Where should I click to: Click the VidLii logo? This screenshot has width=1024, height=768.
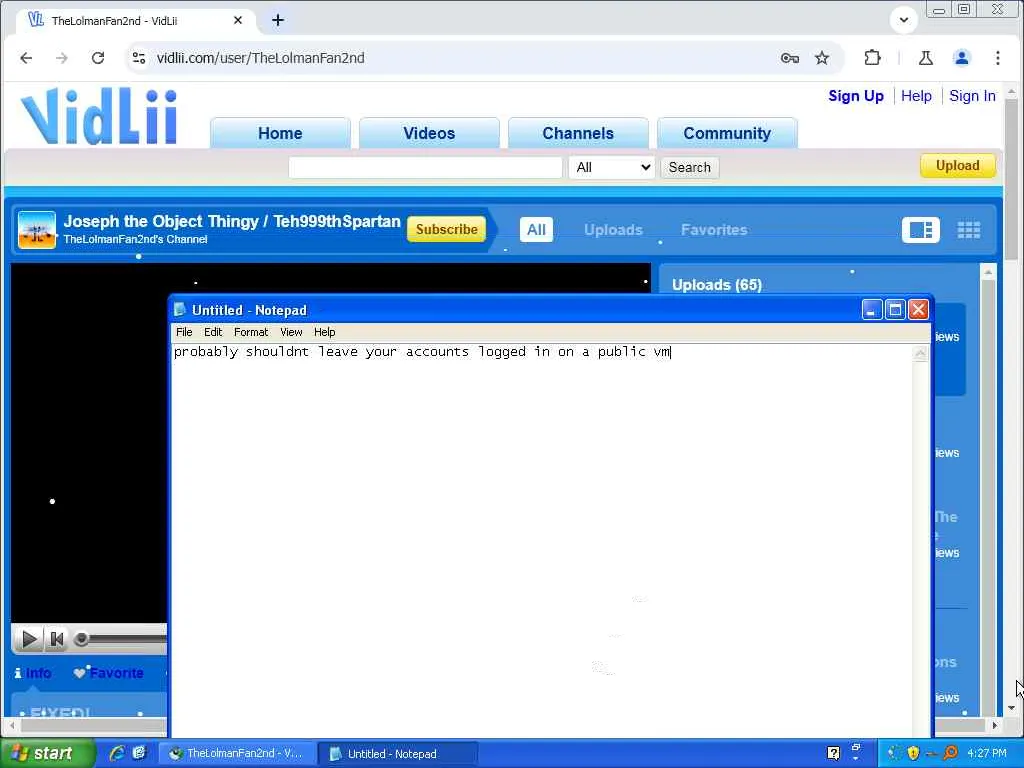pos(99,116)
